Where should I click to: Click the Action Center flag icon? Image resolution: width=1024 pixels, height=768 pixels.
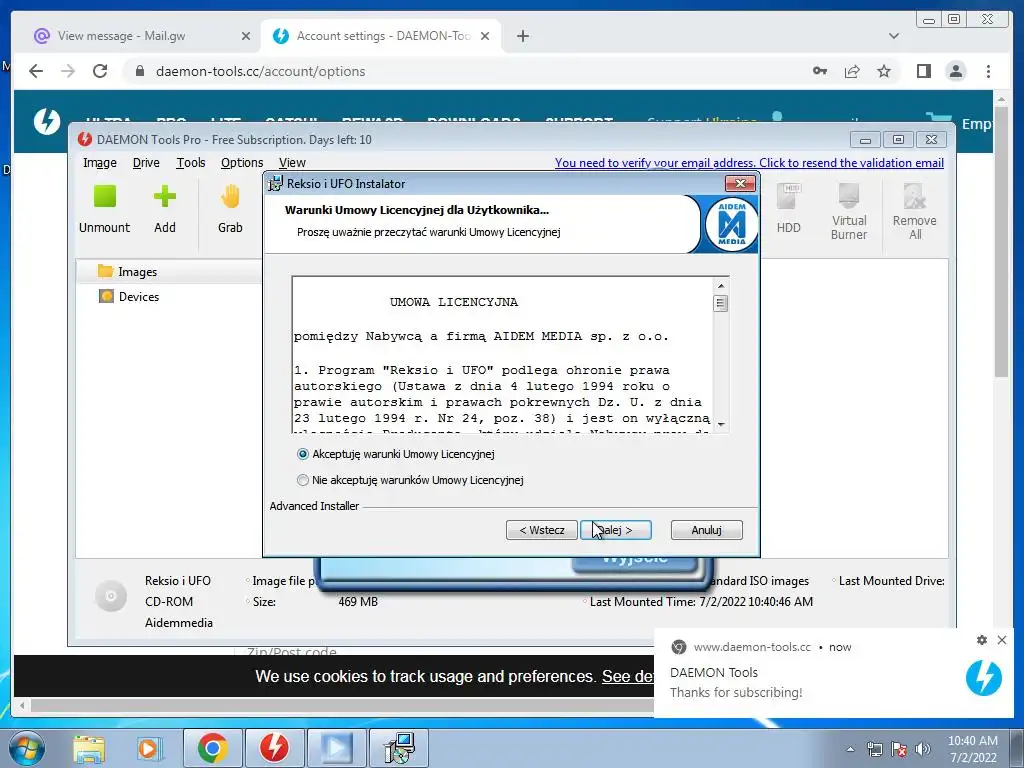(x=899, y=749)
